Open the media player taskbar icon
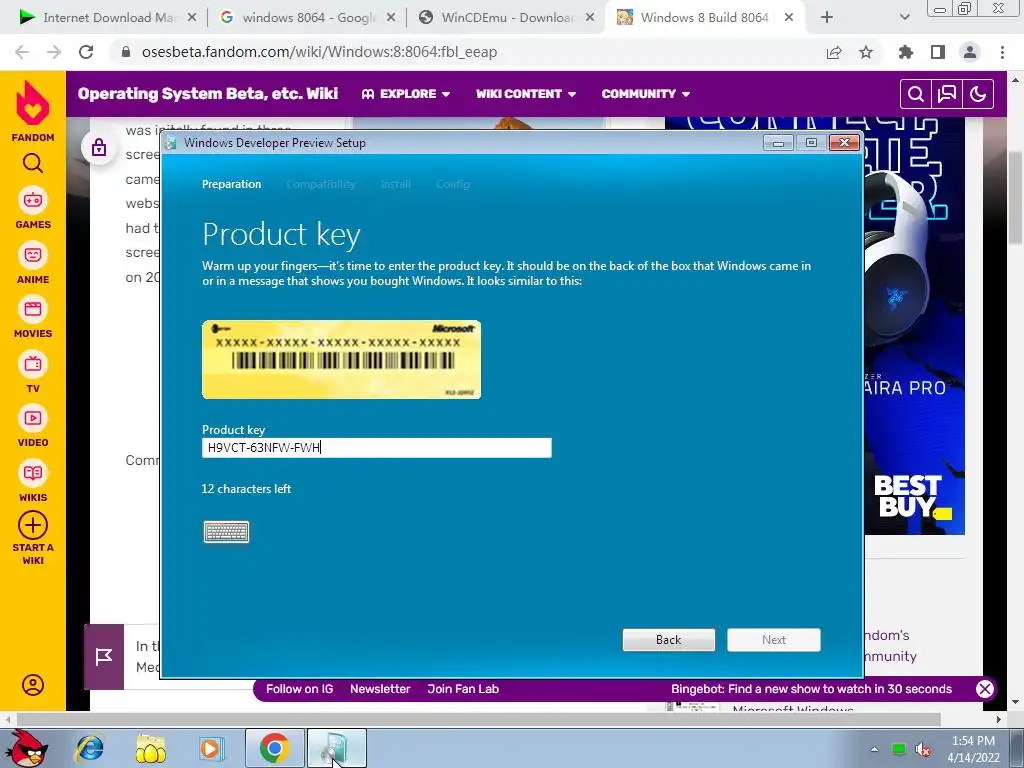The height and width of the screenshot is (768, 1024). click(211, 748)
